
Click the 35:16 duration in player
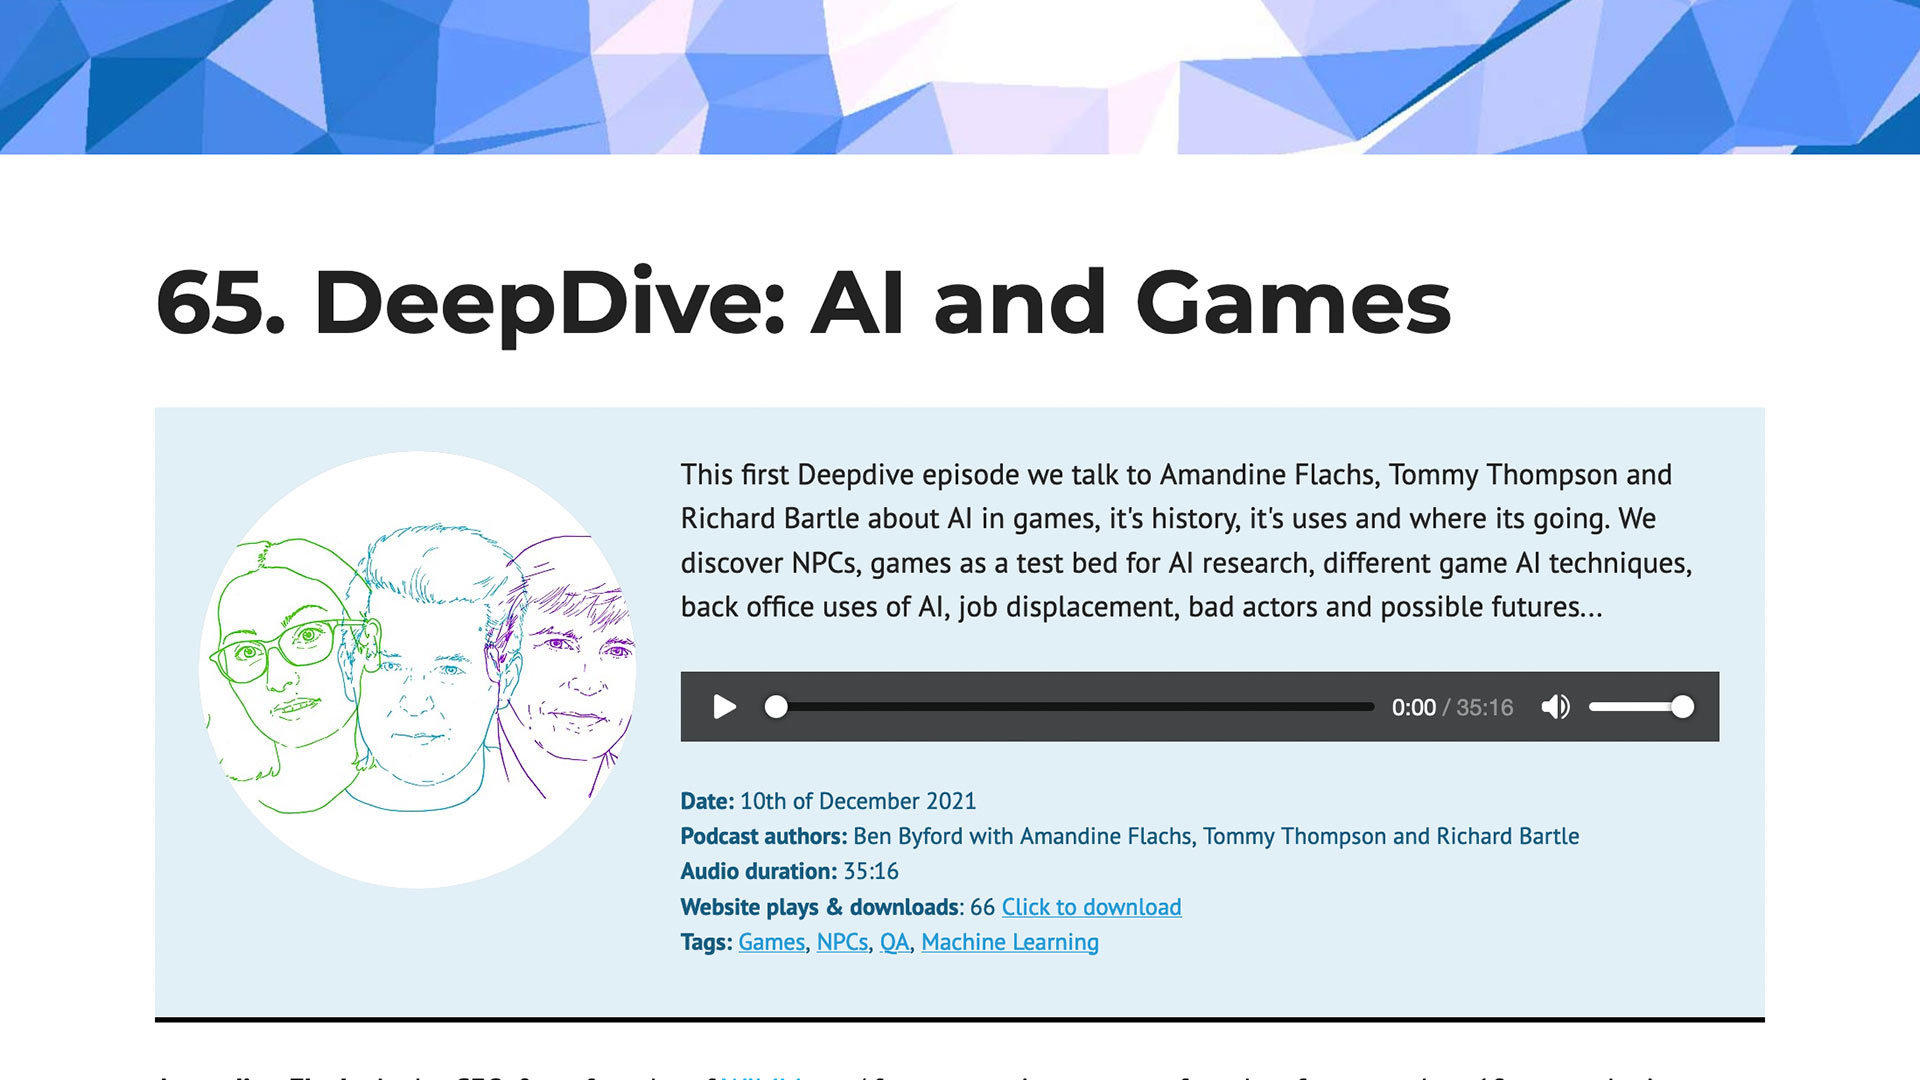click(1484, 708)
